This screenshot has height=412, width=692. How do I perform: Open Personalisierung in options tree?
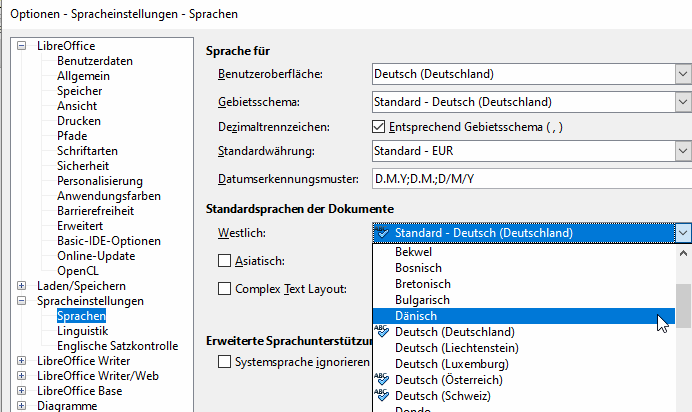pos(100,181)
